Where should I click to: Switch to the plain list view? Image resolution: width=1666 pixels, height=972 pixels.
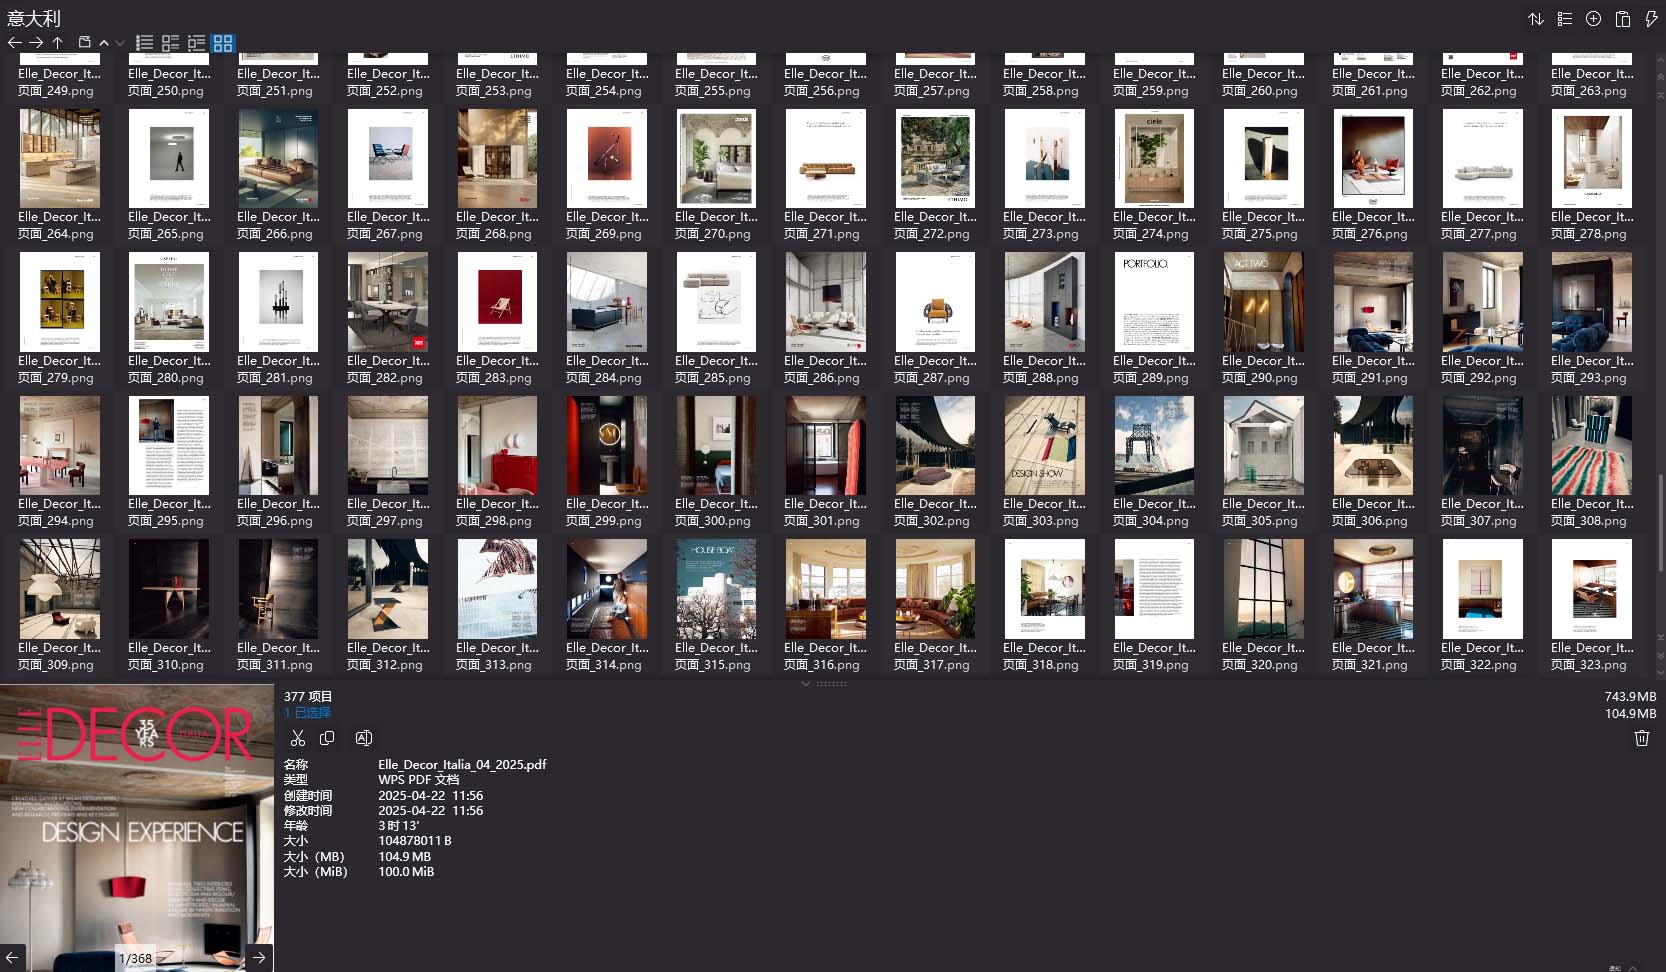145,43
